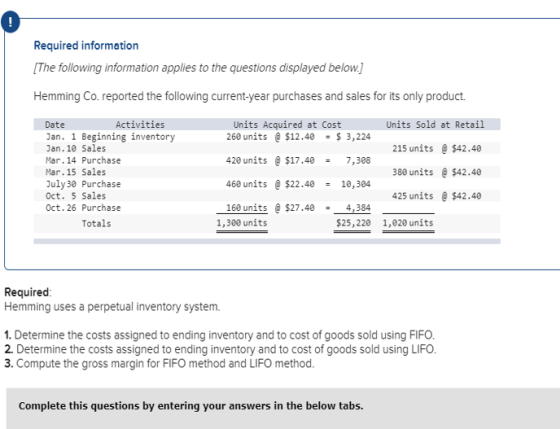Click requirement 3 about gross margin
Screen dimensions: 560x429
pos(159,363)
